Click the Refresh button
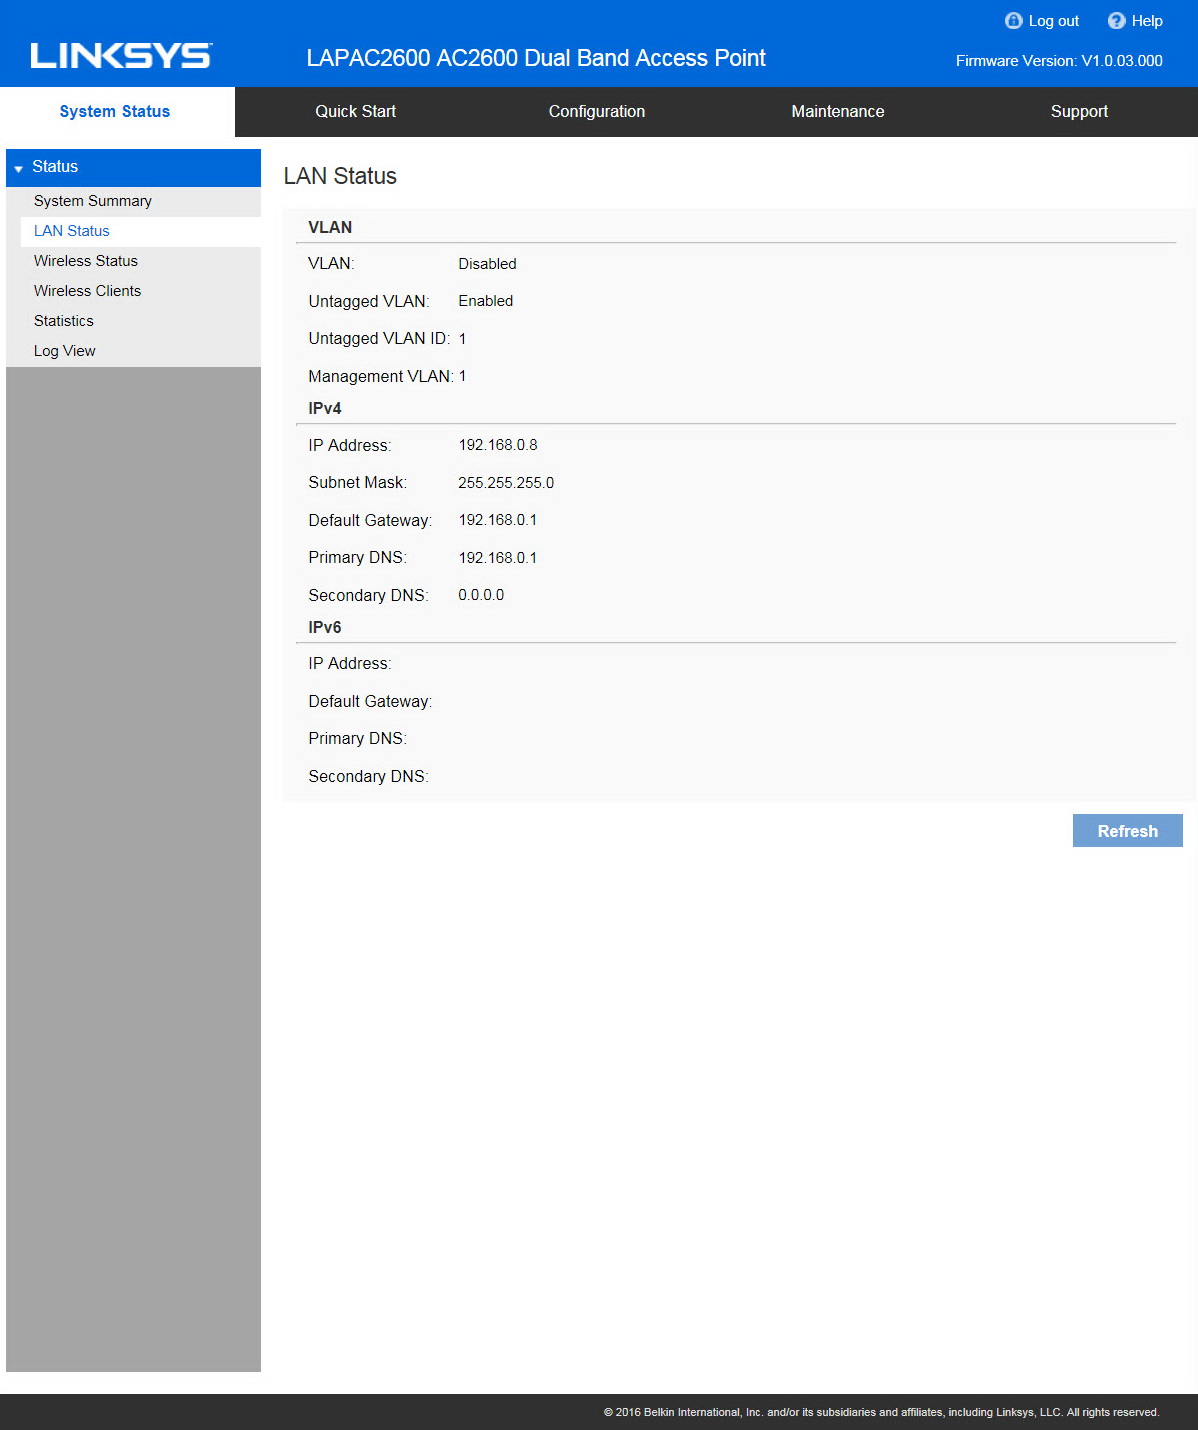1198x1430 pixels. click(x=1128, y=831)
